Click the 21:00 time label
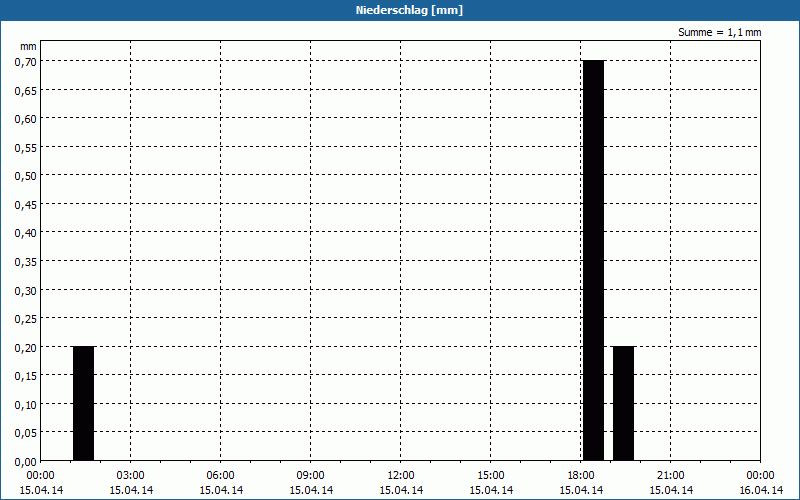800x500 pixels. tap(670, 476)
